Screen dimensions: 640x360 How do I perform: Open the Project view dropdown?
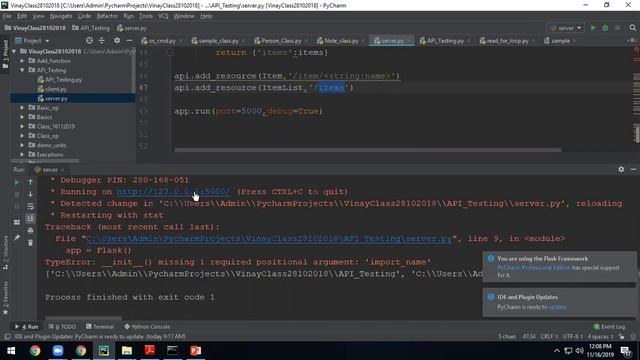[32, 40]
